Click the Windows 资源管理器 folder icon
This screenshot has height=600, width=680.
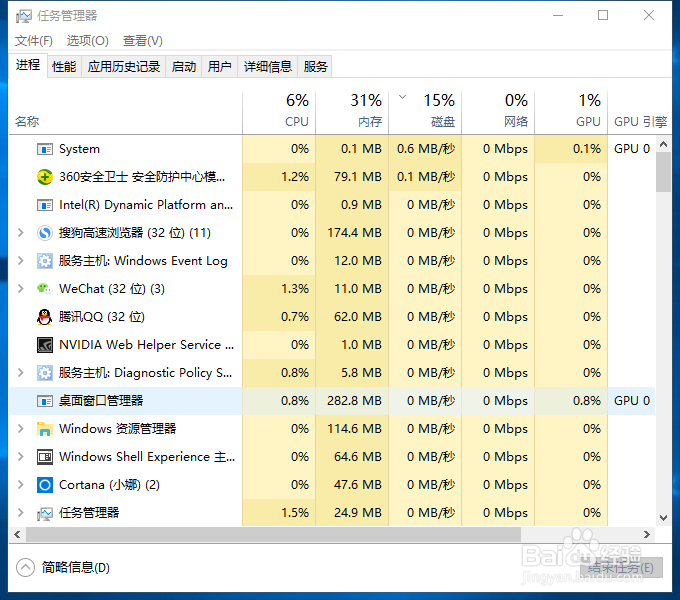coord(45,429)
